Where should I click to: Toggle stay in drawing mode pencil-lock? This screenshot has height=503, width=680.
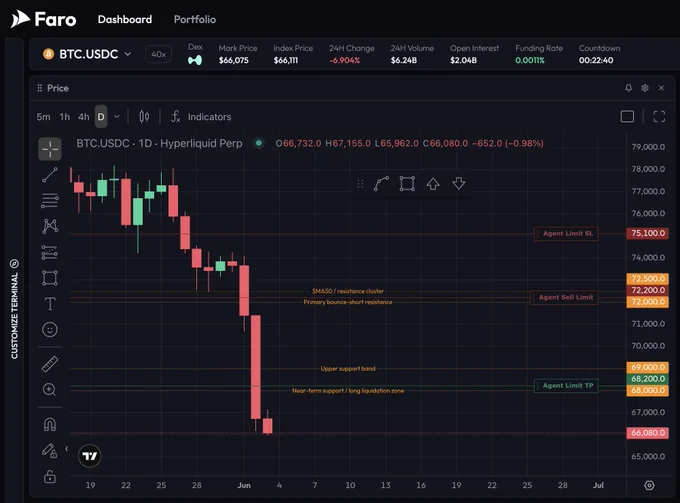tap(50, 451)
